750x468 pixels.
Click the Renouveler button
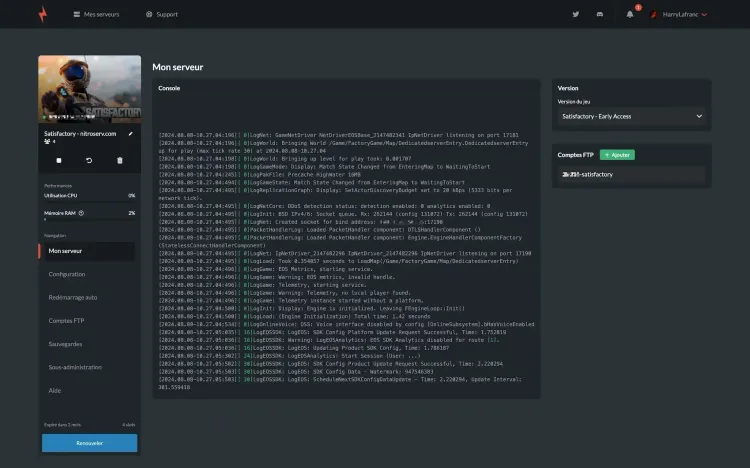pos(89,443)
